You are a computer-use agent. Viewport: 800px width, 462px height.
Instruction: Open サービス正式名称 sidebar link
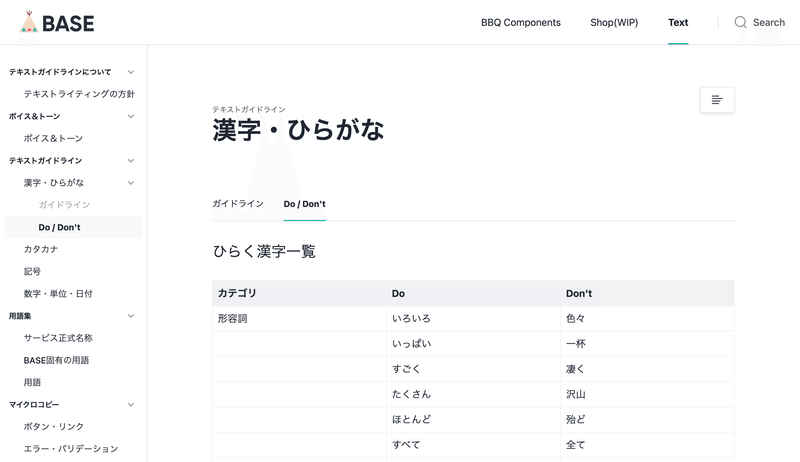tap(58, 338)
